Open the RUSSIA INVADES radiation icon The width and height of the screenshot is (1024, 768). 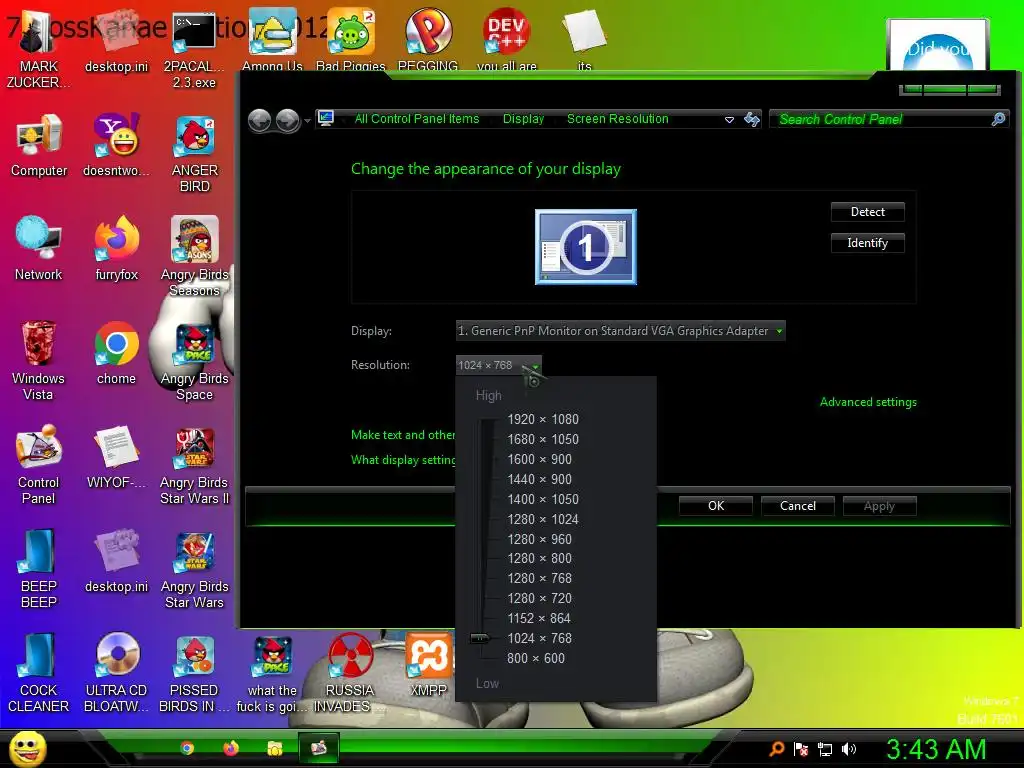click(349, 673)
